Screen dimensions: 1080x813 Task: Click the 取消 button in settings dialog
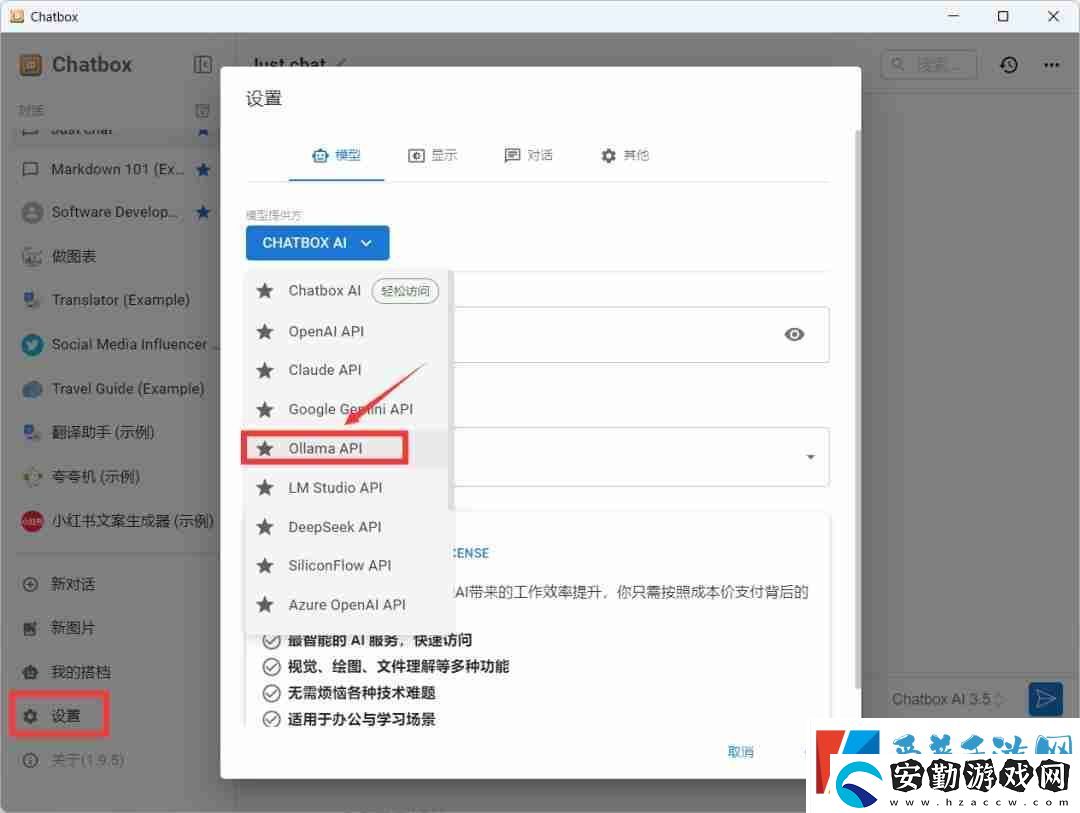pos(741,752)
